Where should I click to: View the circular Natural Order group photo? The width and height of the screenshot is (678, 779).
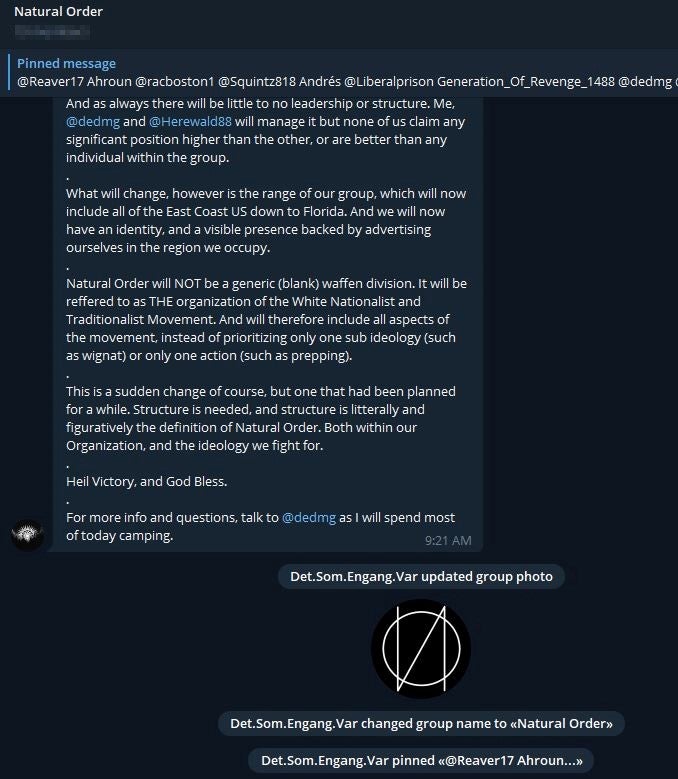pyautogui.click(x=421, y=649)
